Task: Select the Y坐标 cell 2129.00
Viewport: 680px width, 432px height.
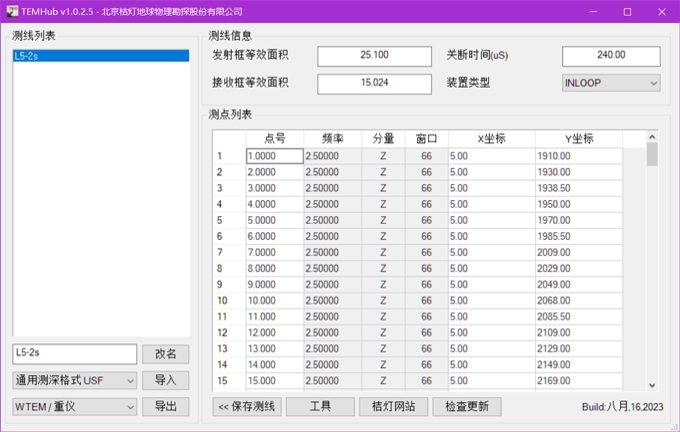Action: (579, 349)
